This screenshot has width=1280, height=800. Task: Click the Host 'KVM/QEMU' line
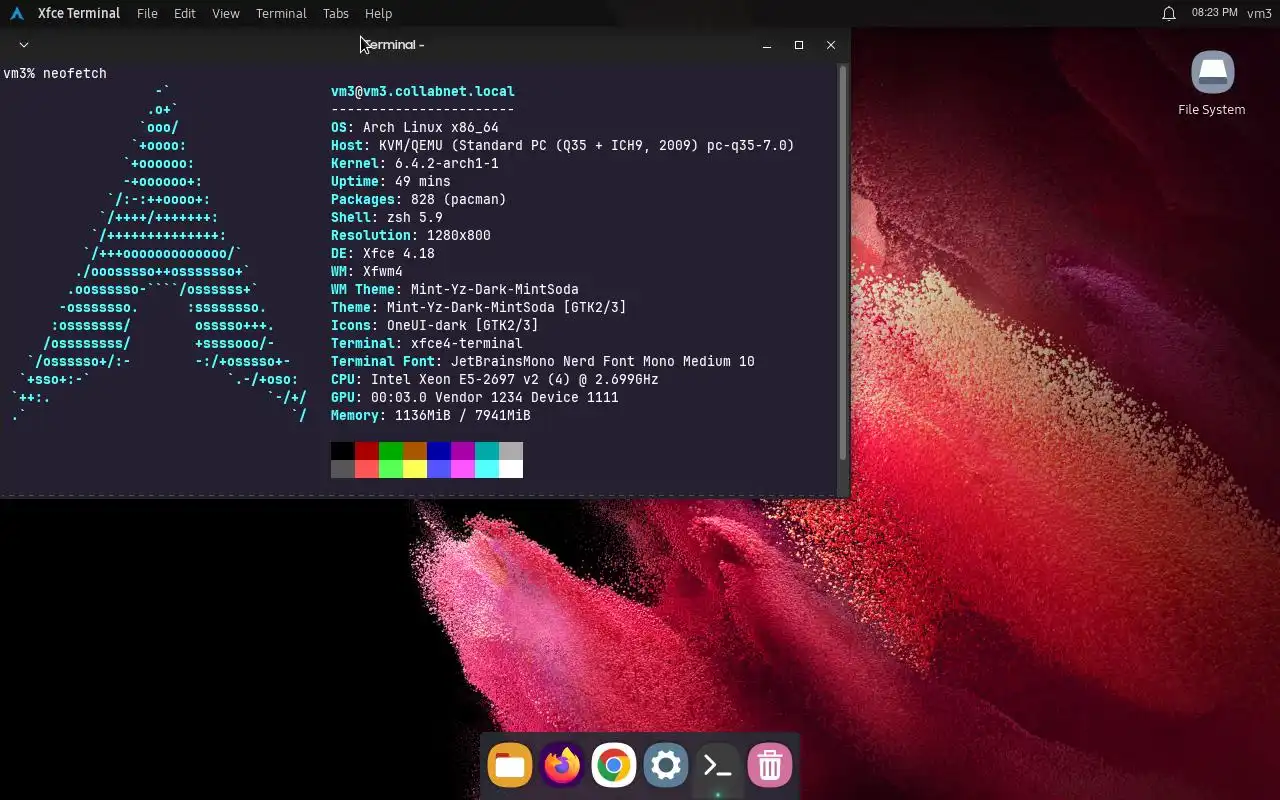(x=563, y=145)
